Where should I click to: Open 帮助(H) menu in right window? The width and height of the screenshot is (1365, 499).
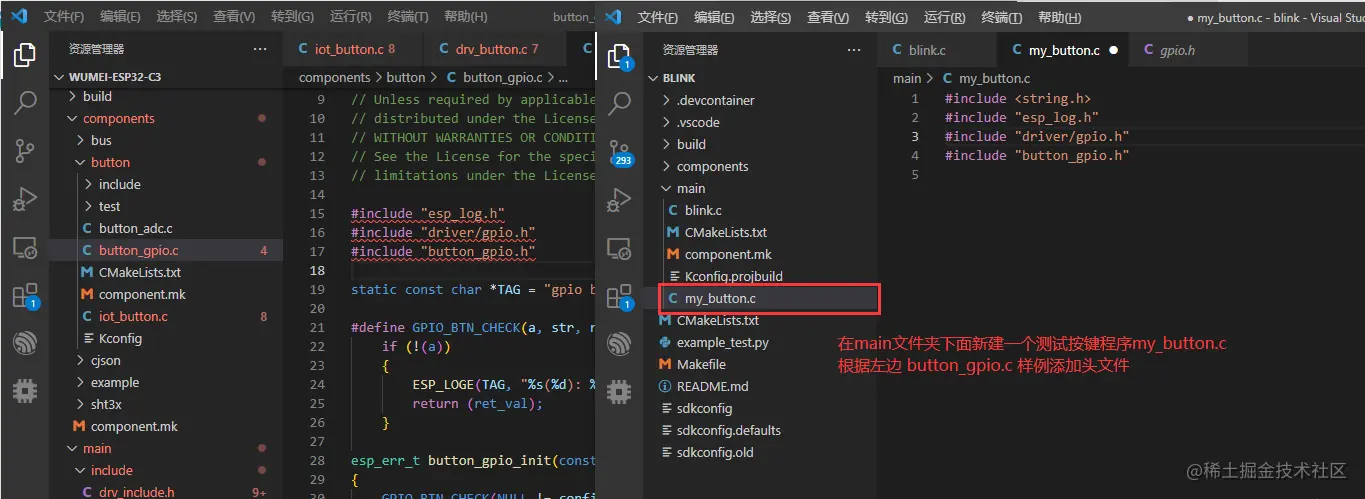(1058, 17)
